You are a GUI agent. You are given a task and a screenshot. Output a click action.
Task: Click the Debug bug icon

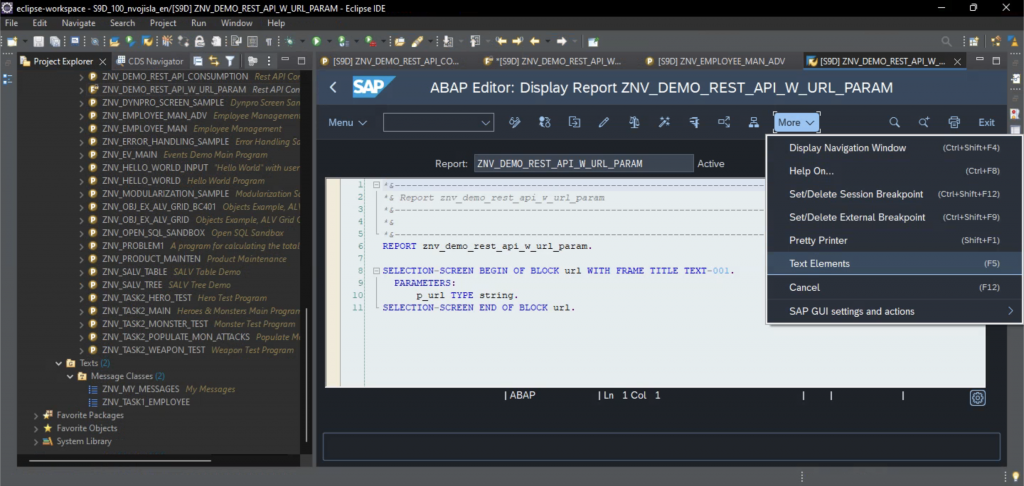click(x=289, y=41)
